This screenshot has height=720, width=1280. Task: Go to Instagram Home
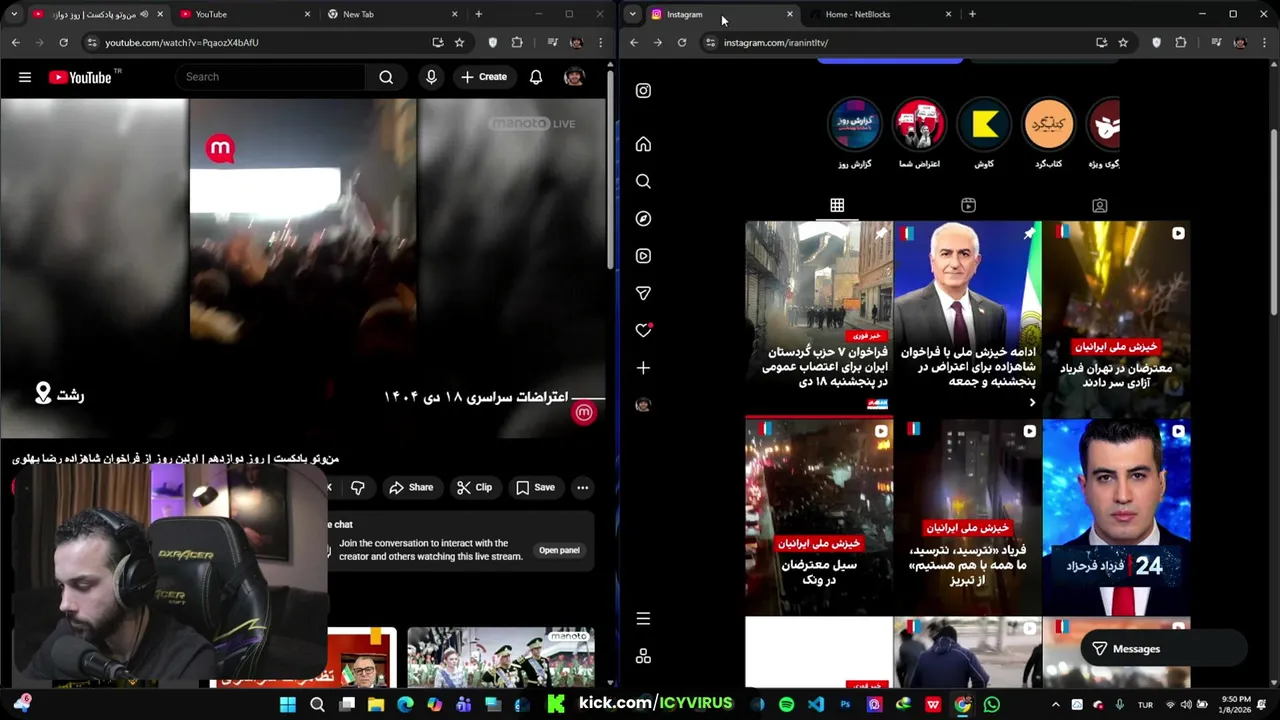tap(643, 144)
